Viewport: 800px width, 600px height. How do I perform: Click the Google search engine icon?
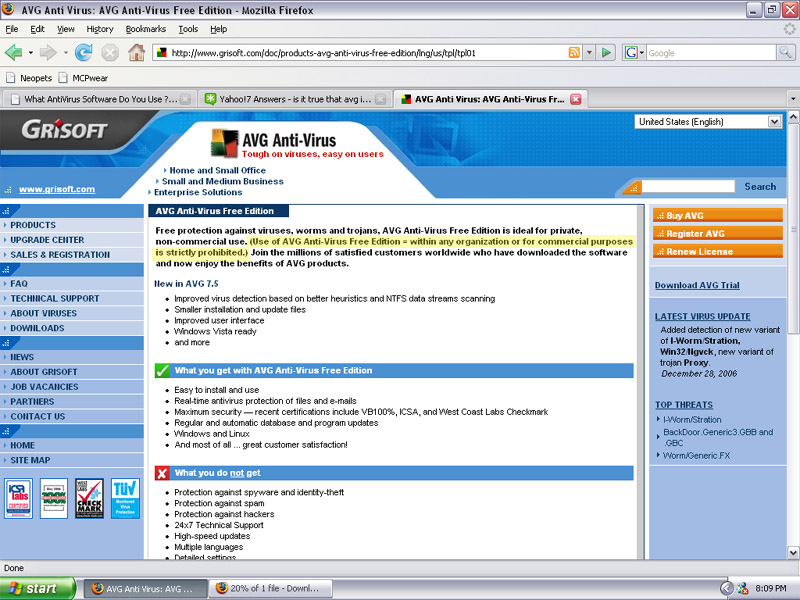[x=631, y=53]
